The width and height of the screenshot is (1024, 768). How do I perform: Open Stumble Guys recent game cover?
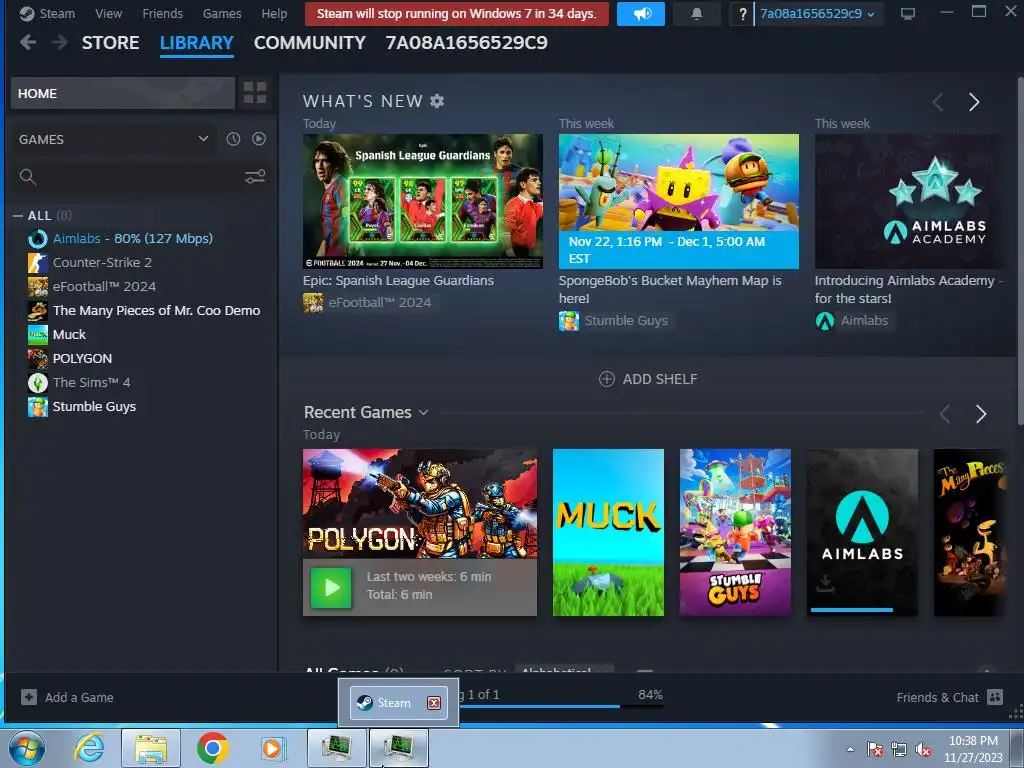[x=735, y=532]
